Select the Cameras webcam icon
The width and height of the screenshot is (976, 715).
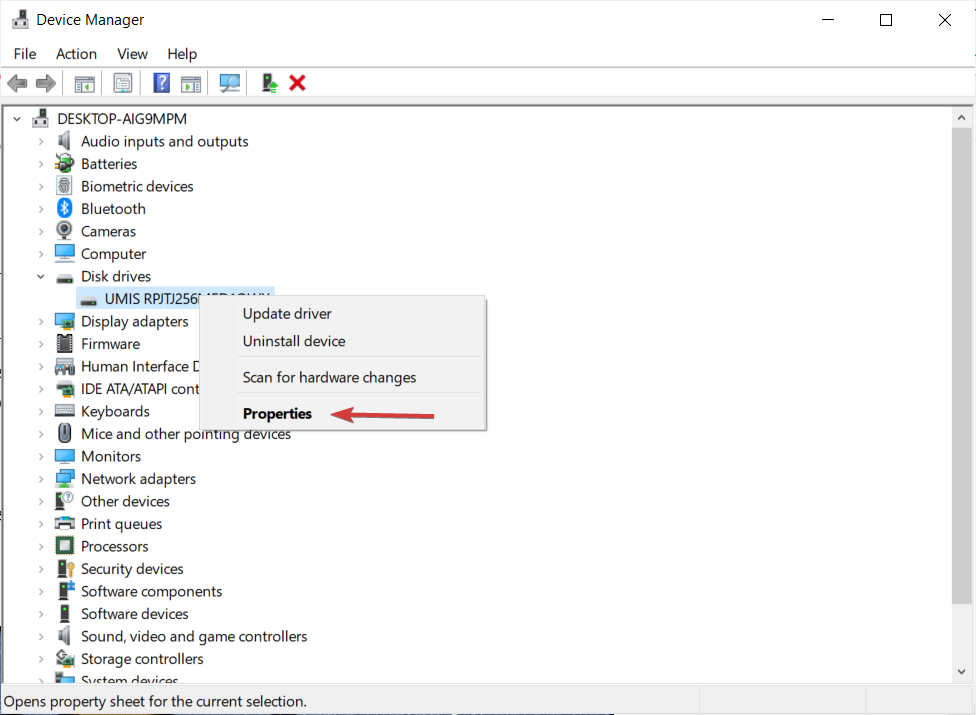coord(65,231)
